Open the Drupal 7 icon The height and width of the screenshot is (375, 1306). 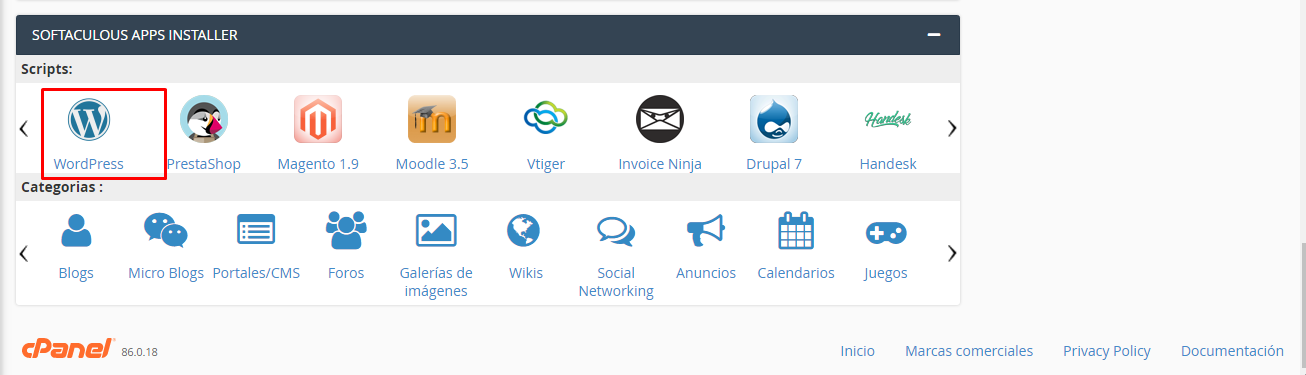click(x=774, y=120)
